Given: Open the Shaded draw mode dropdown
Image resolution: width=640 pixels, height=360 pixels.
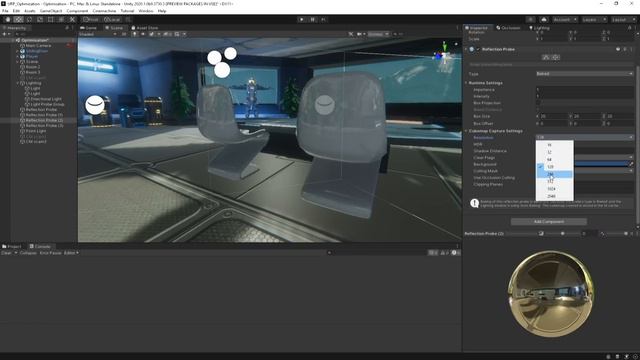Looking at the screenshot, I should (98, 34).
